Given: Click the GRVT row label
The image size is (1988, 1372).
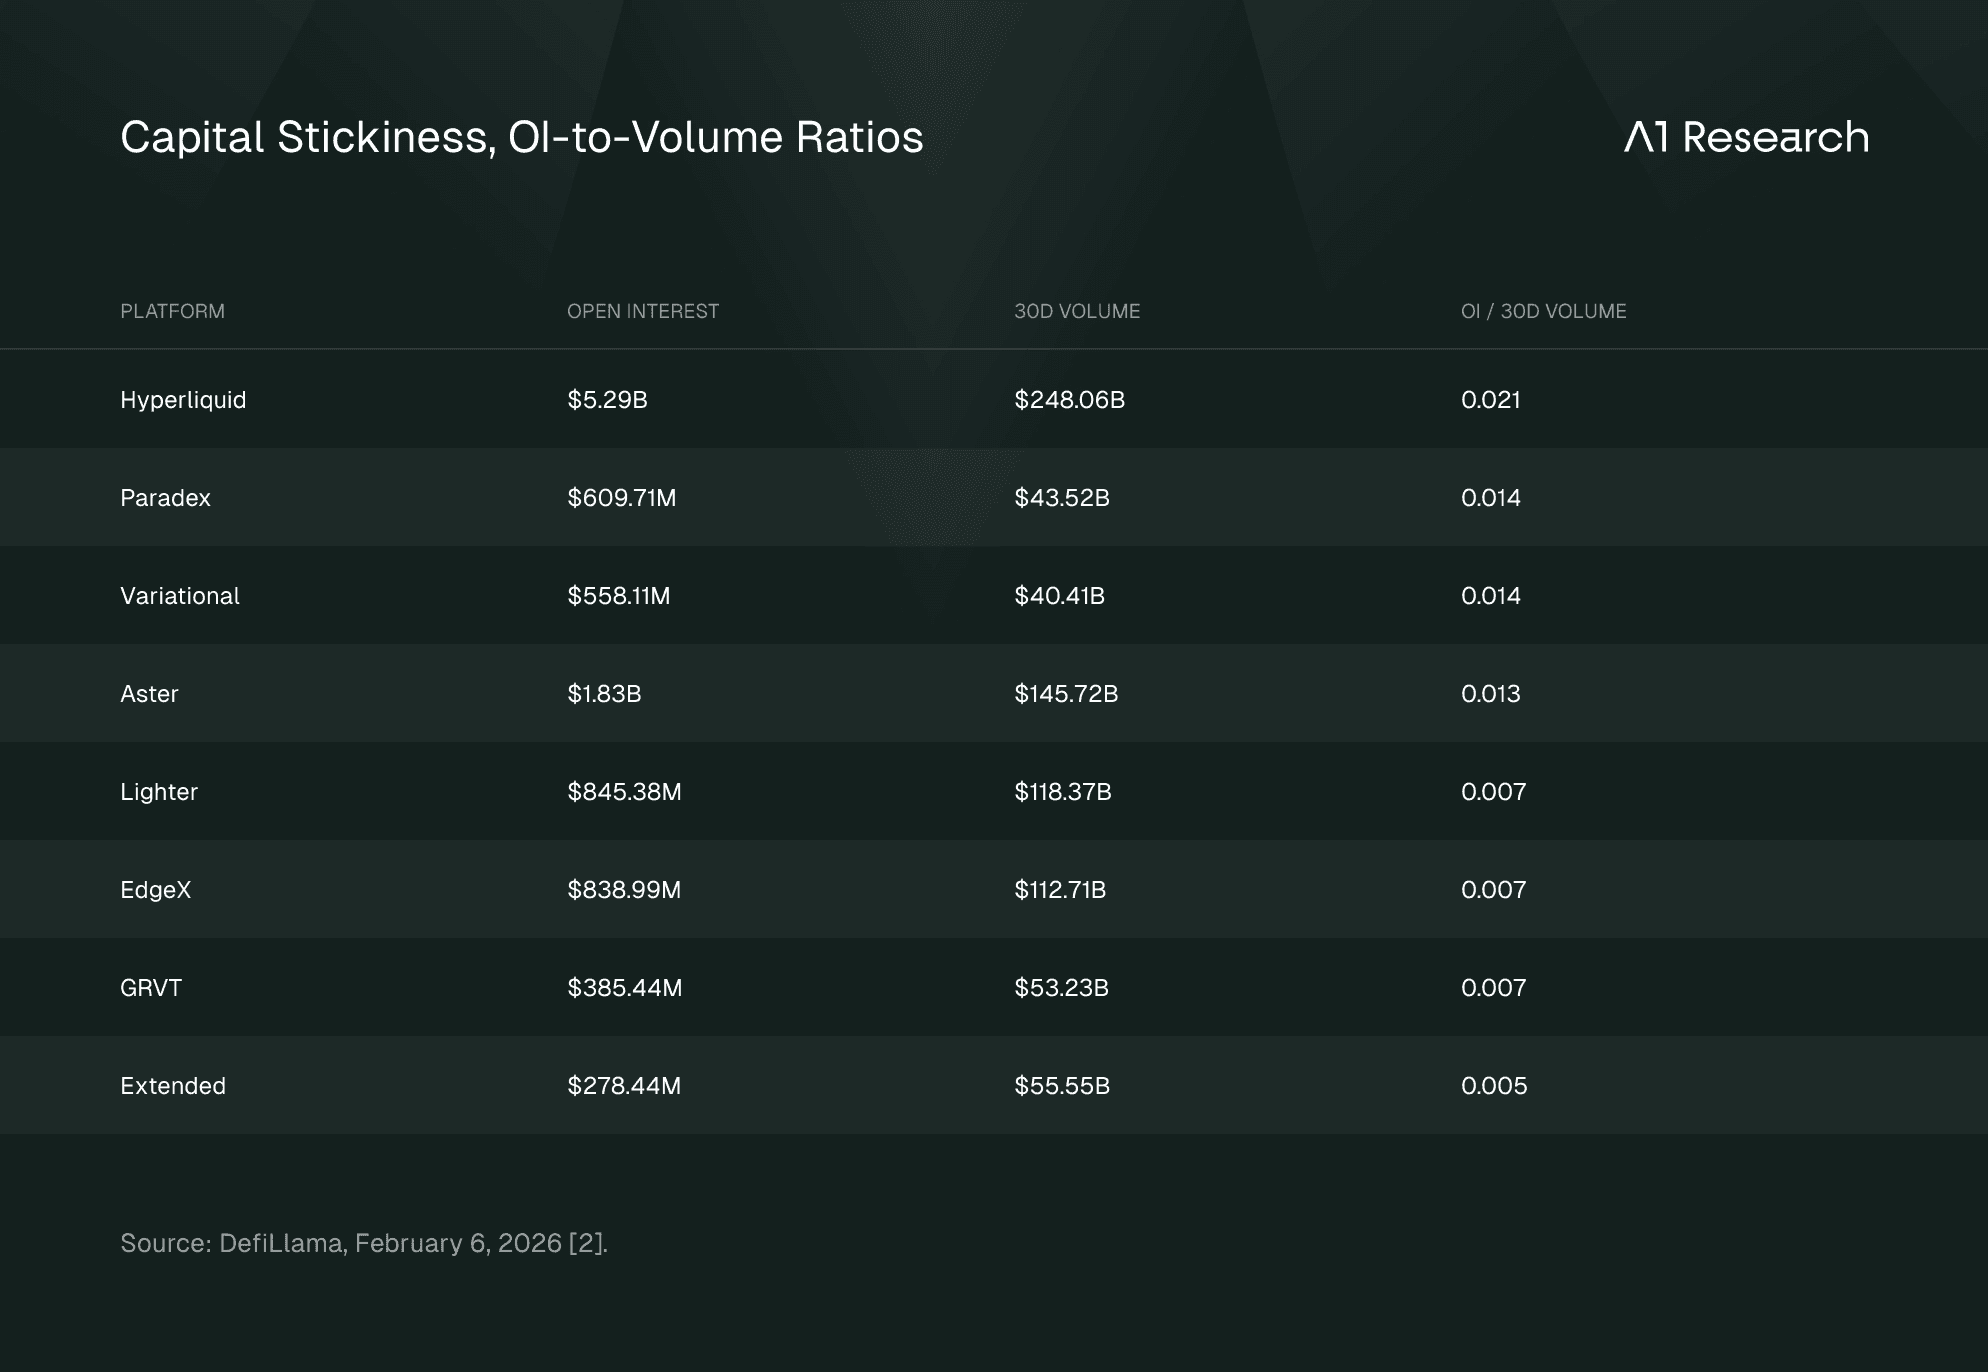Looking at the screenshot, I should pos(151,988).
